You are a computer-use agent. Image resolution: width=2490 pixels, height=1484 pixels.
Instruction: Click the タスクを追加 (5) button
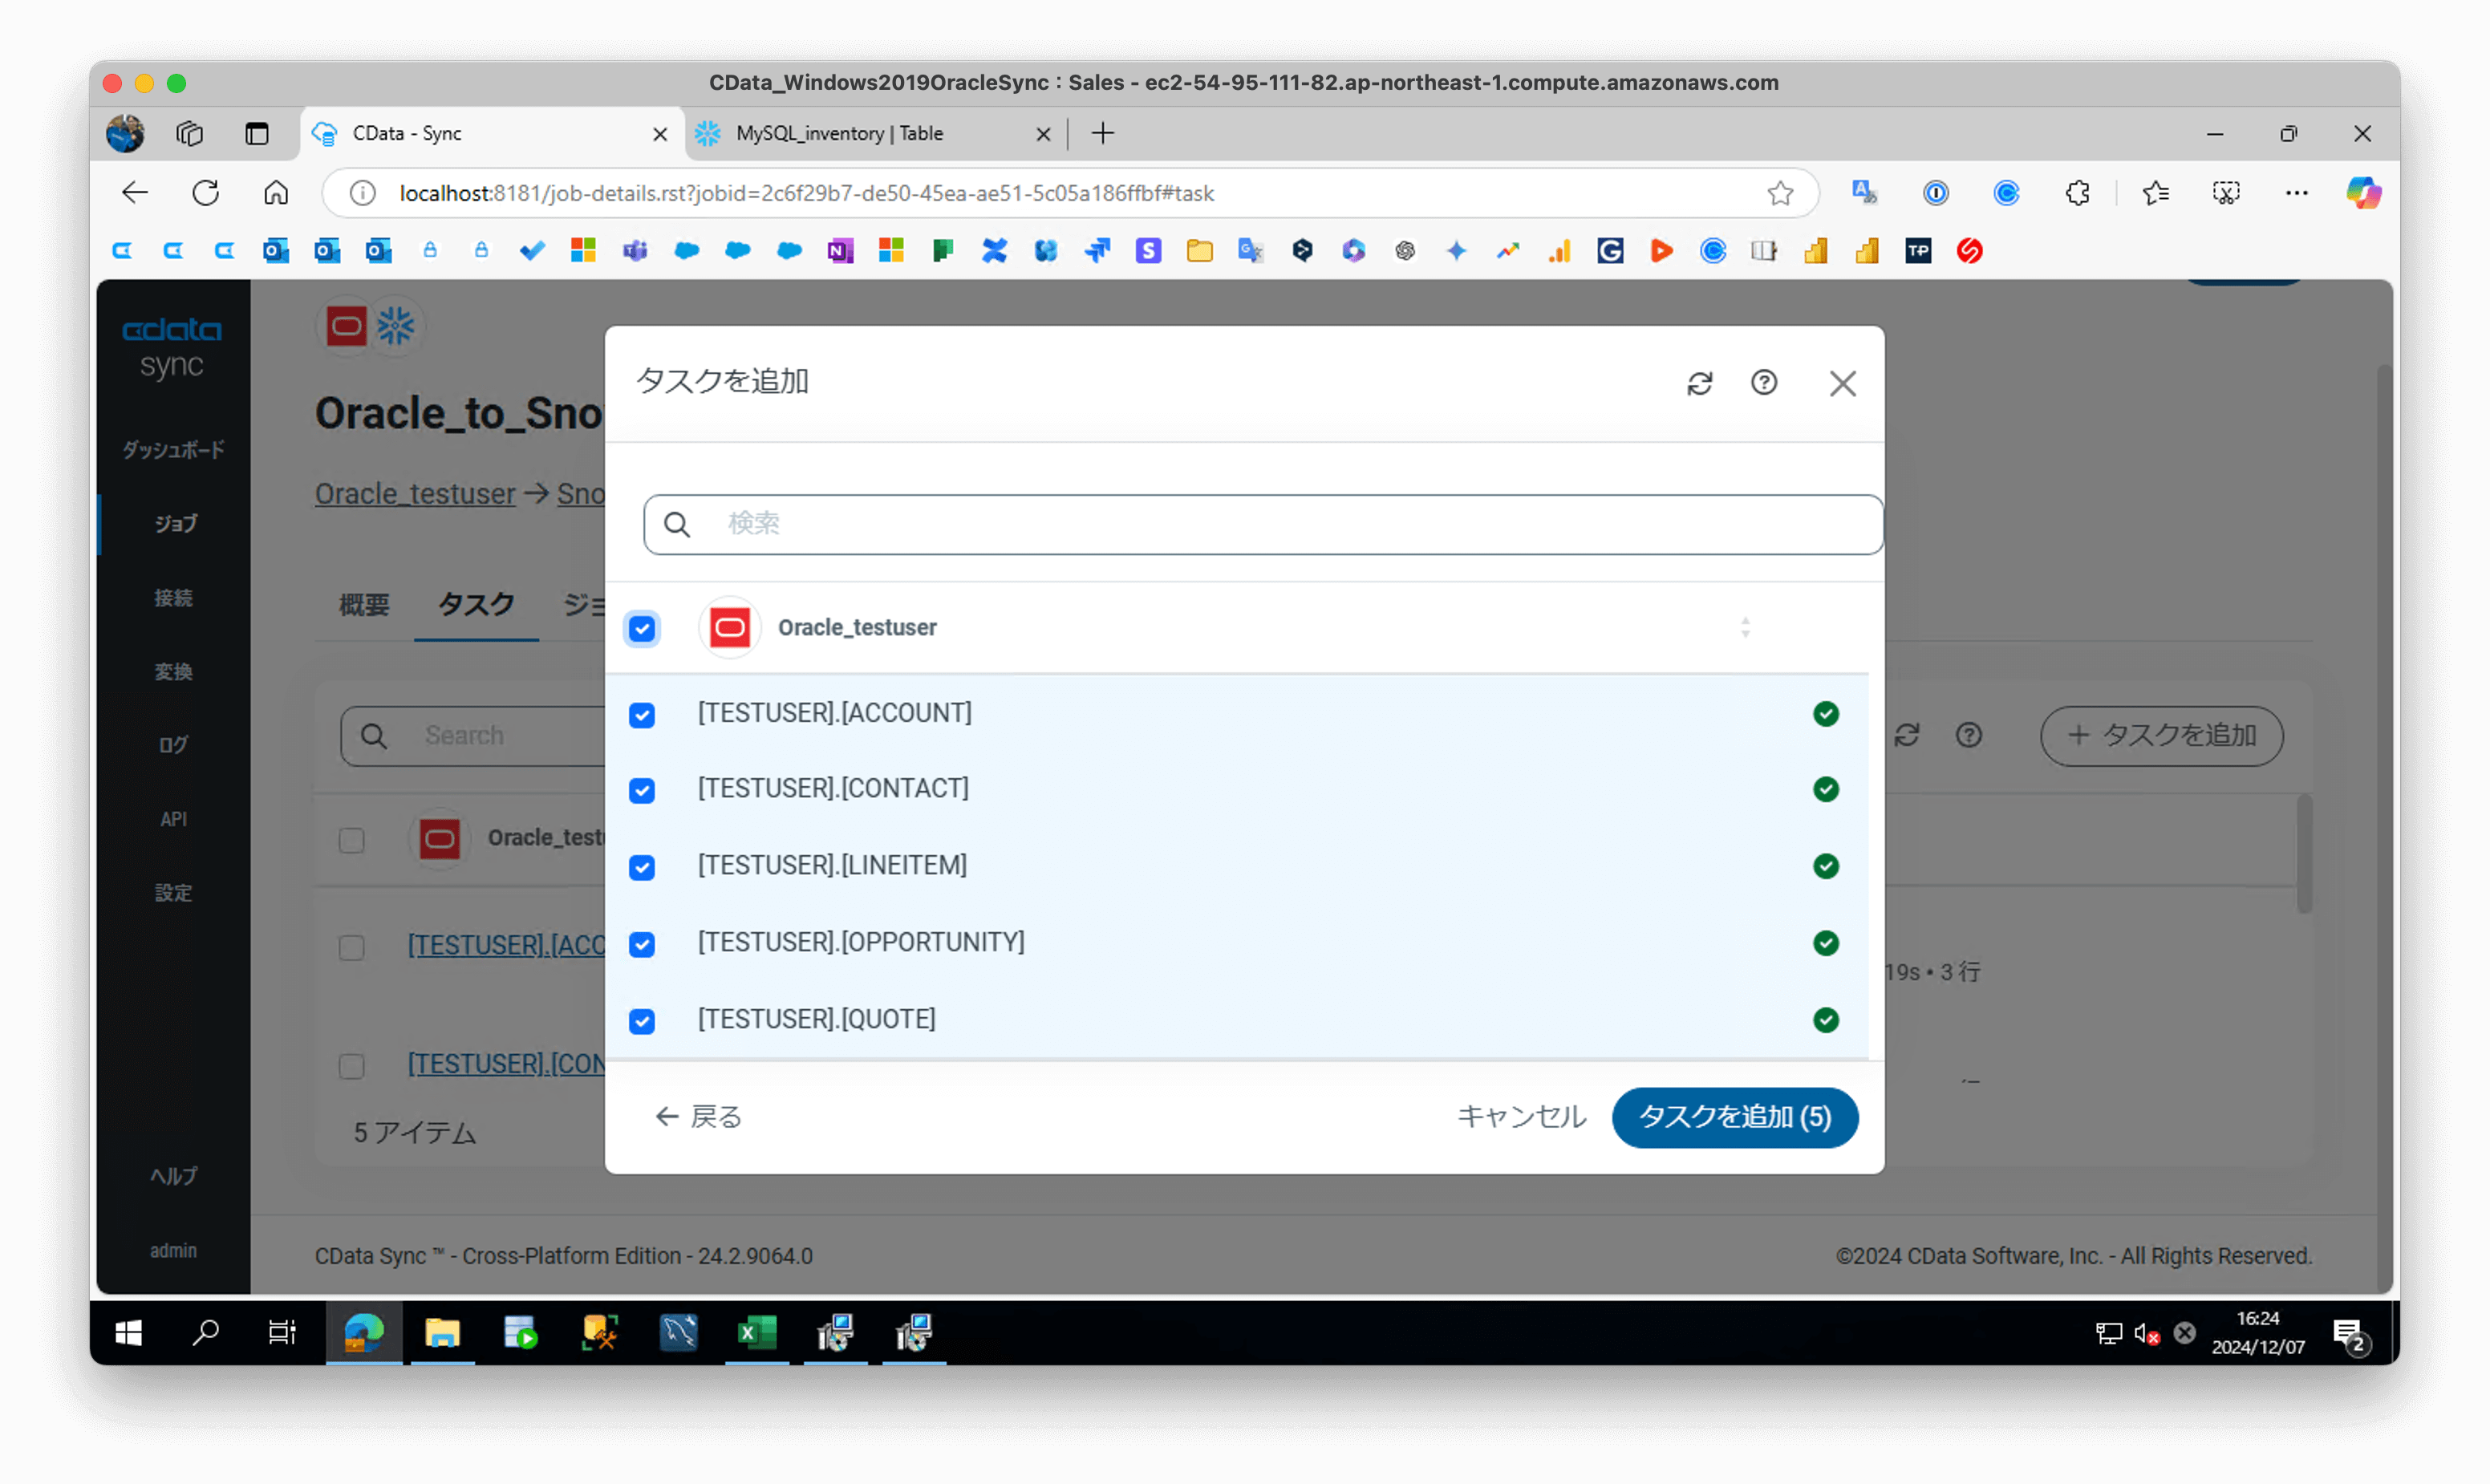point(1735,1117)
